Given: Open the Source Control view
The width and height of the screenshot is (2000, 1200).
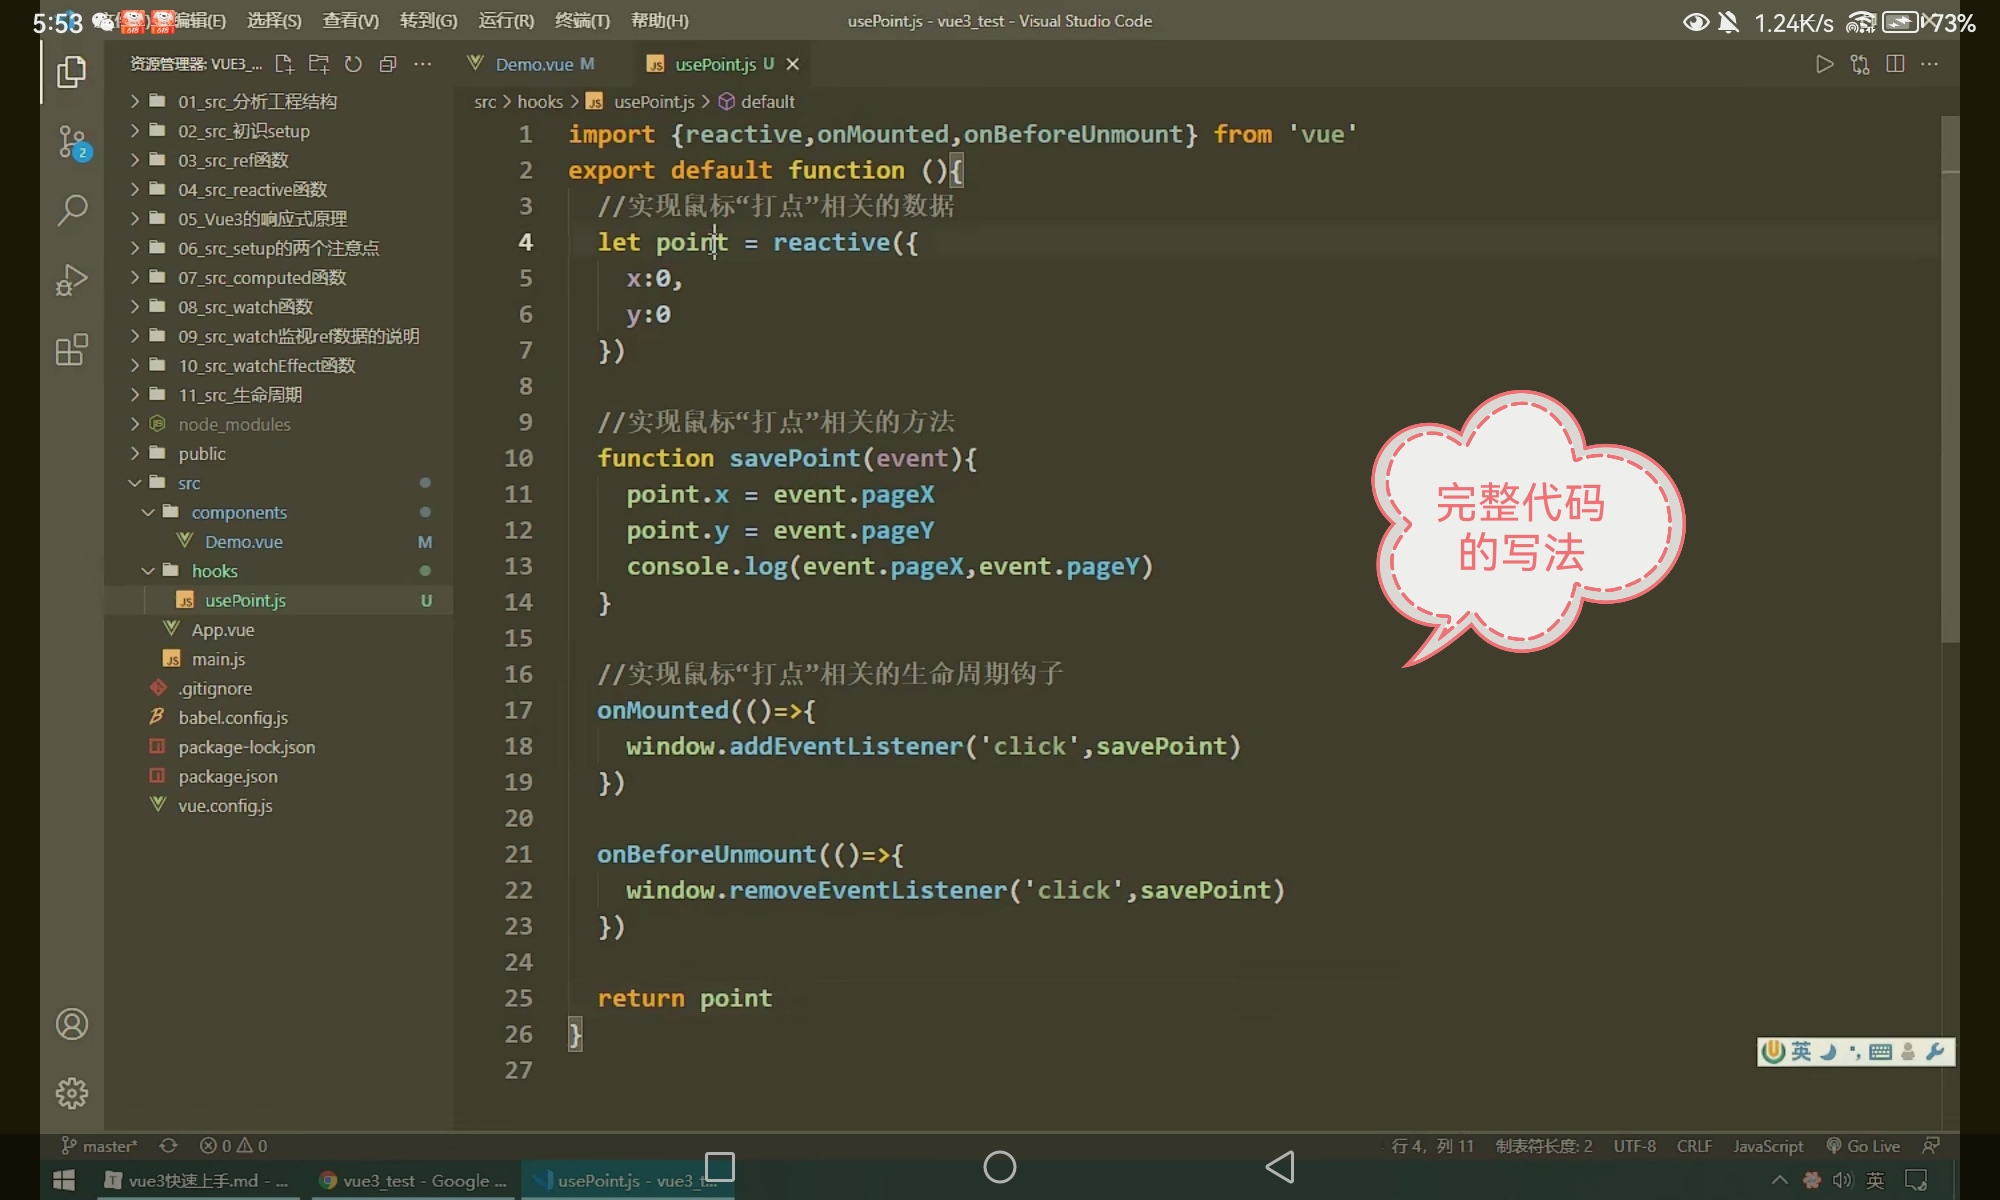Looking at the screenshot, I should 72,142.
